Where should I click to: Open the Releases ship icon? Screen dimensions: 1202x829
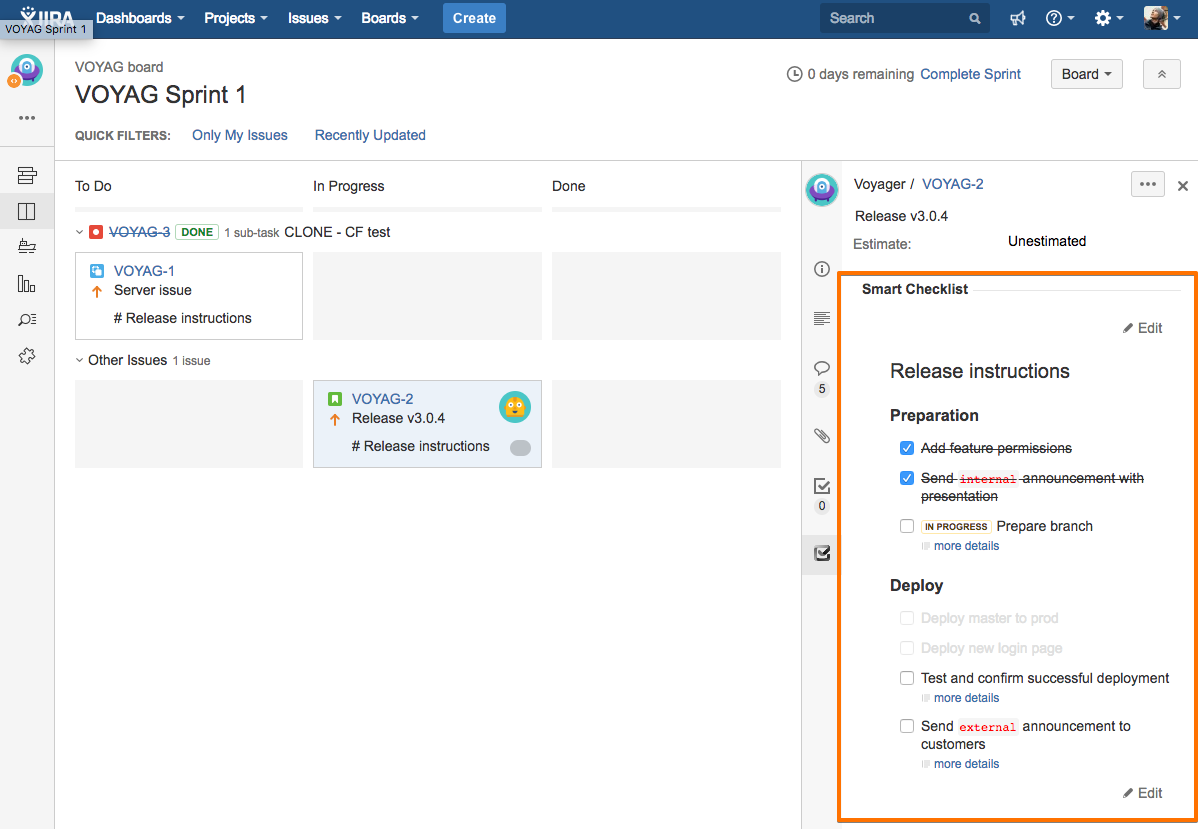[27, 246]
